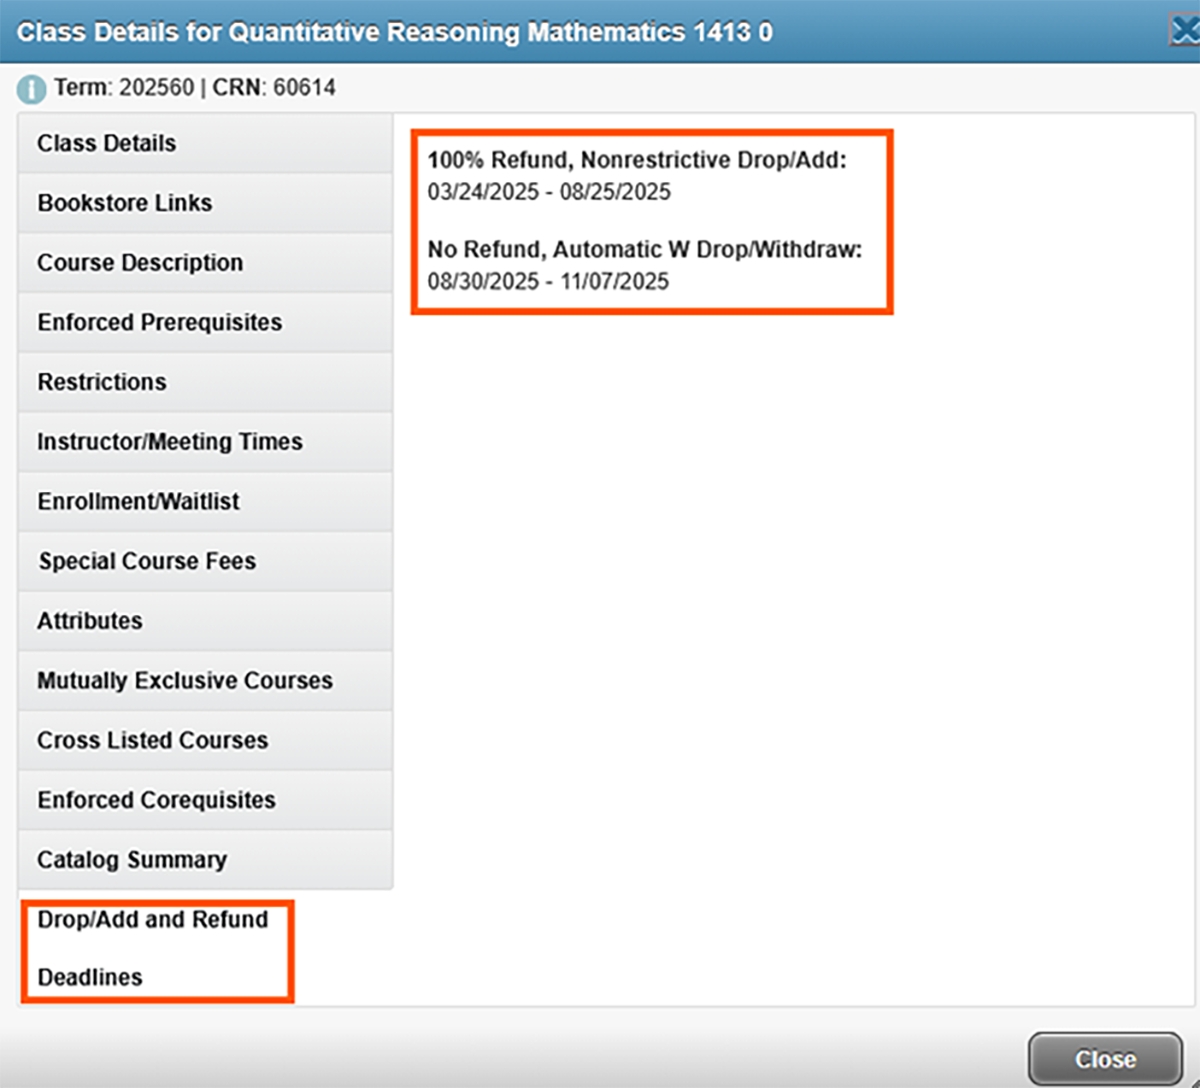Click the X icon in the title bar

pos(1184,30)
